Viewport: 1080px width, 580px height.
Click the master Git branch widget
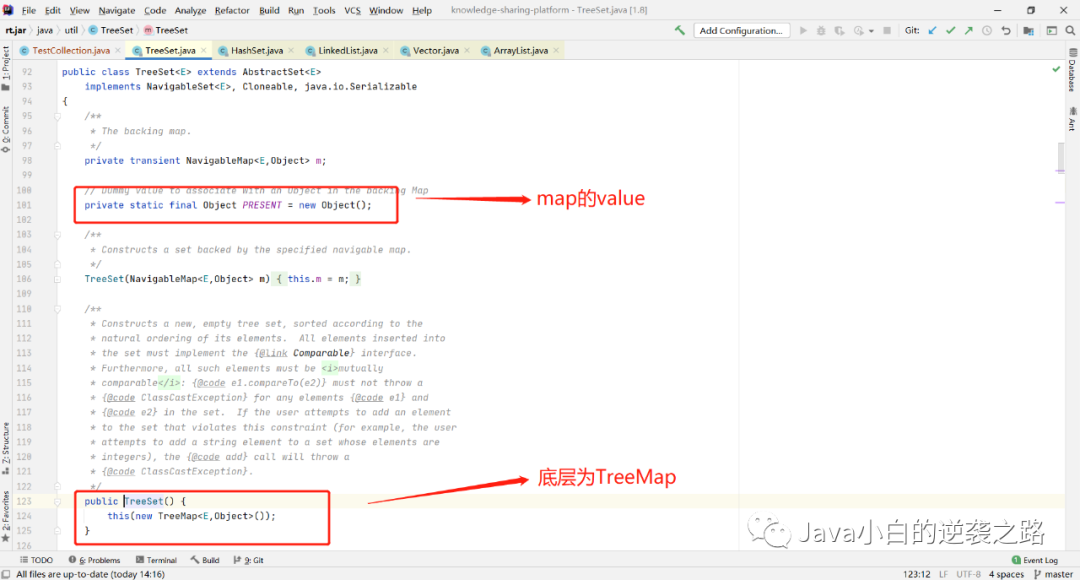(1054, 574)
